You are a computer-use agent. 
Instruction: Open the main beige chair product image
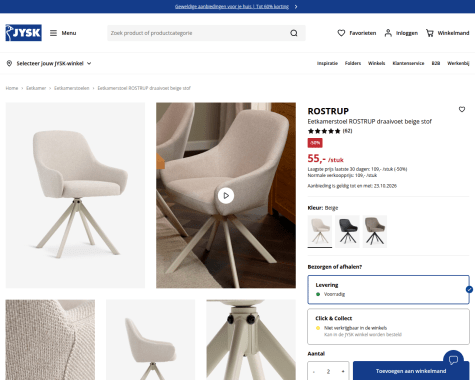point(75,195)
